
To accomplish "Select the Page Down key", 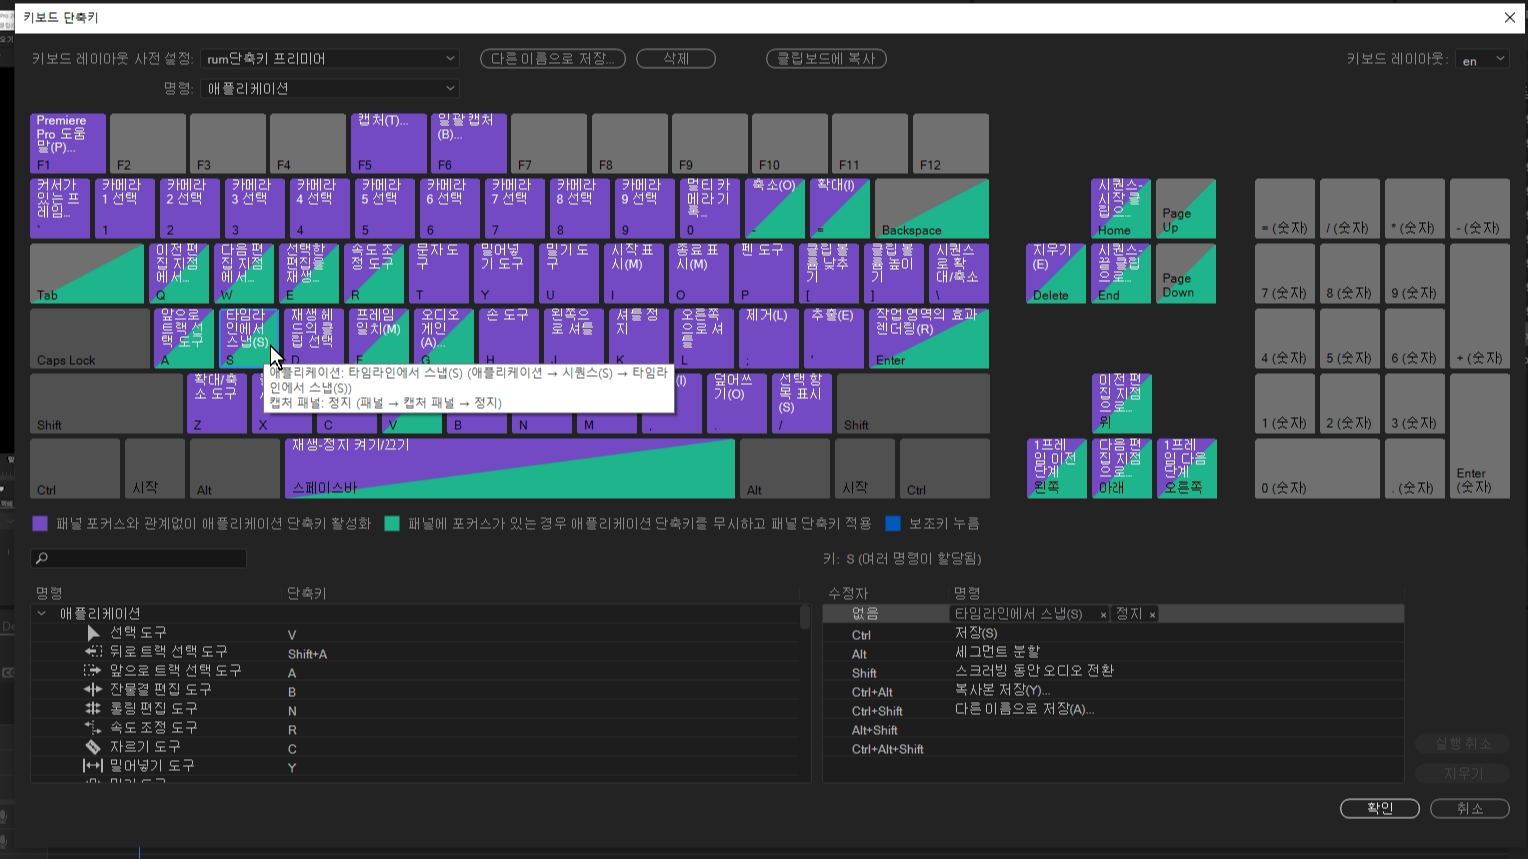I will 1186,273.
